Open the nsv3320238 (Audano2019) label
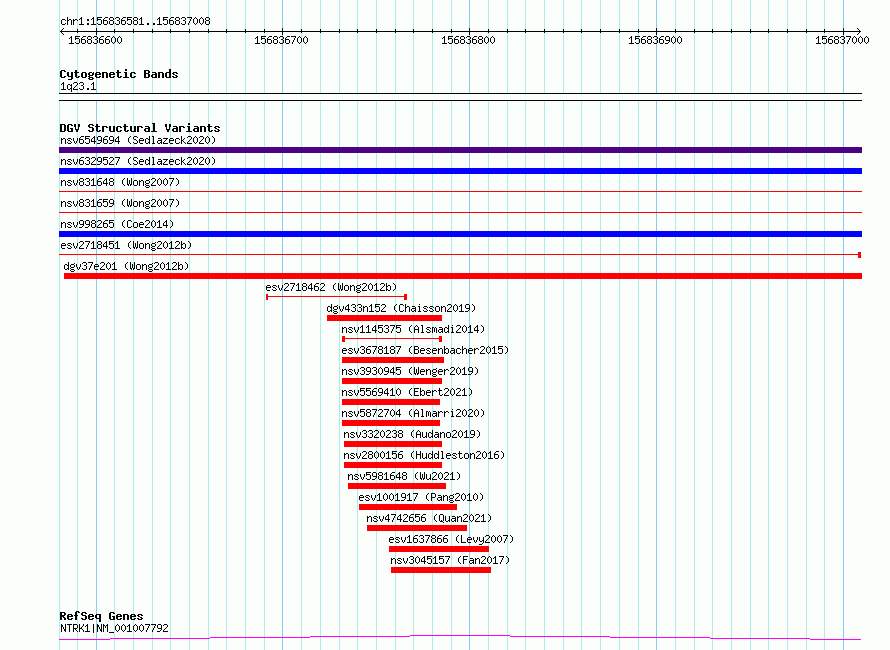890x650 pixels. 412,434
